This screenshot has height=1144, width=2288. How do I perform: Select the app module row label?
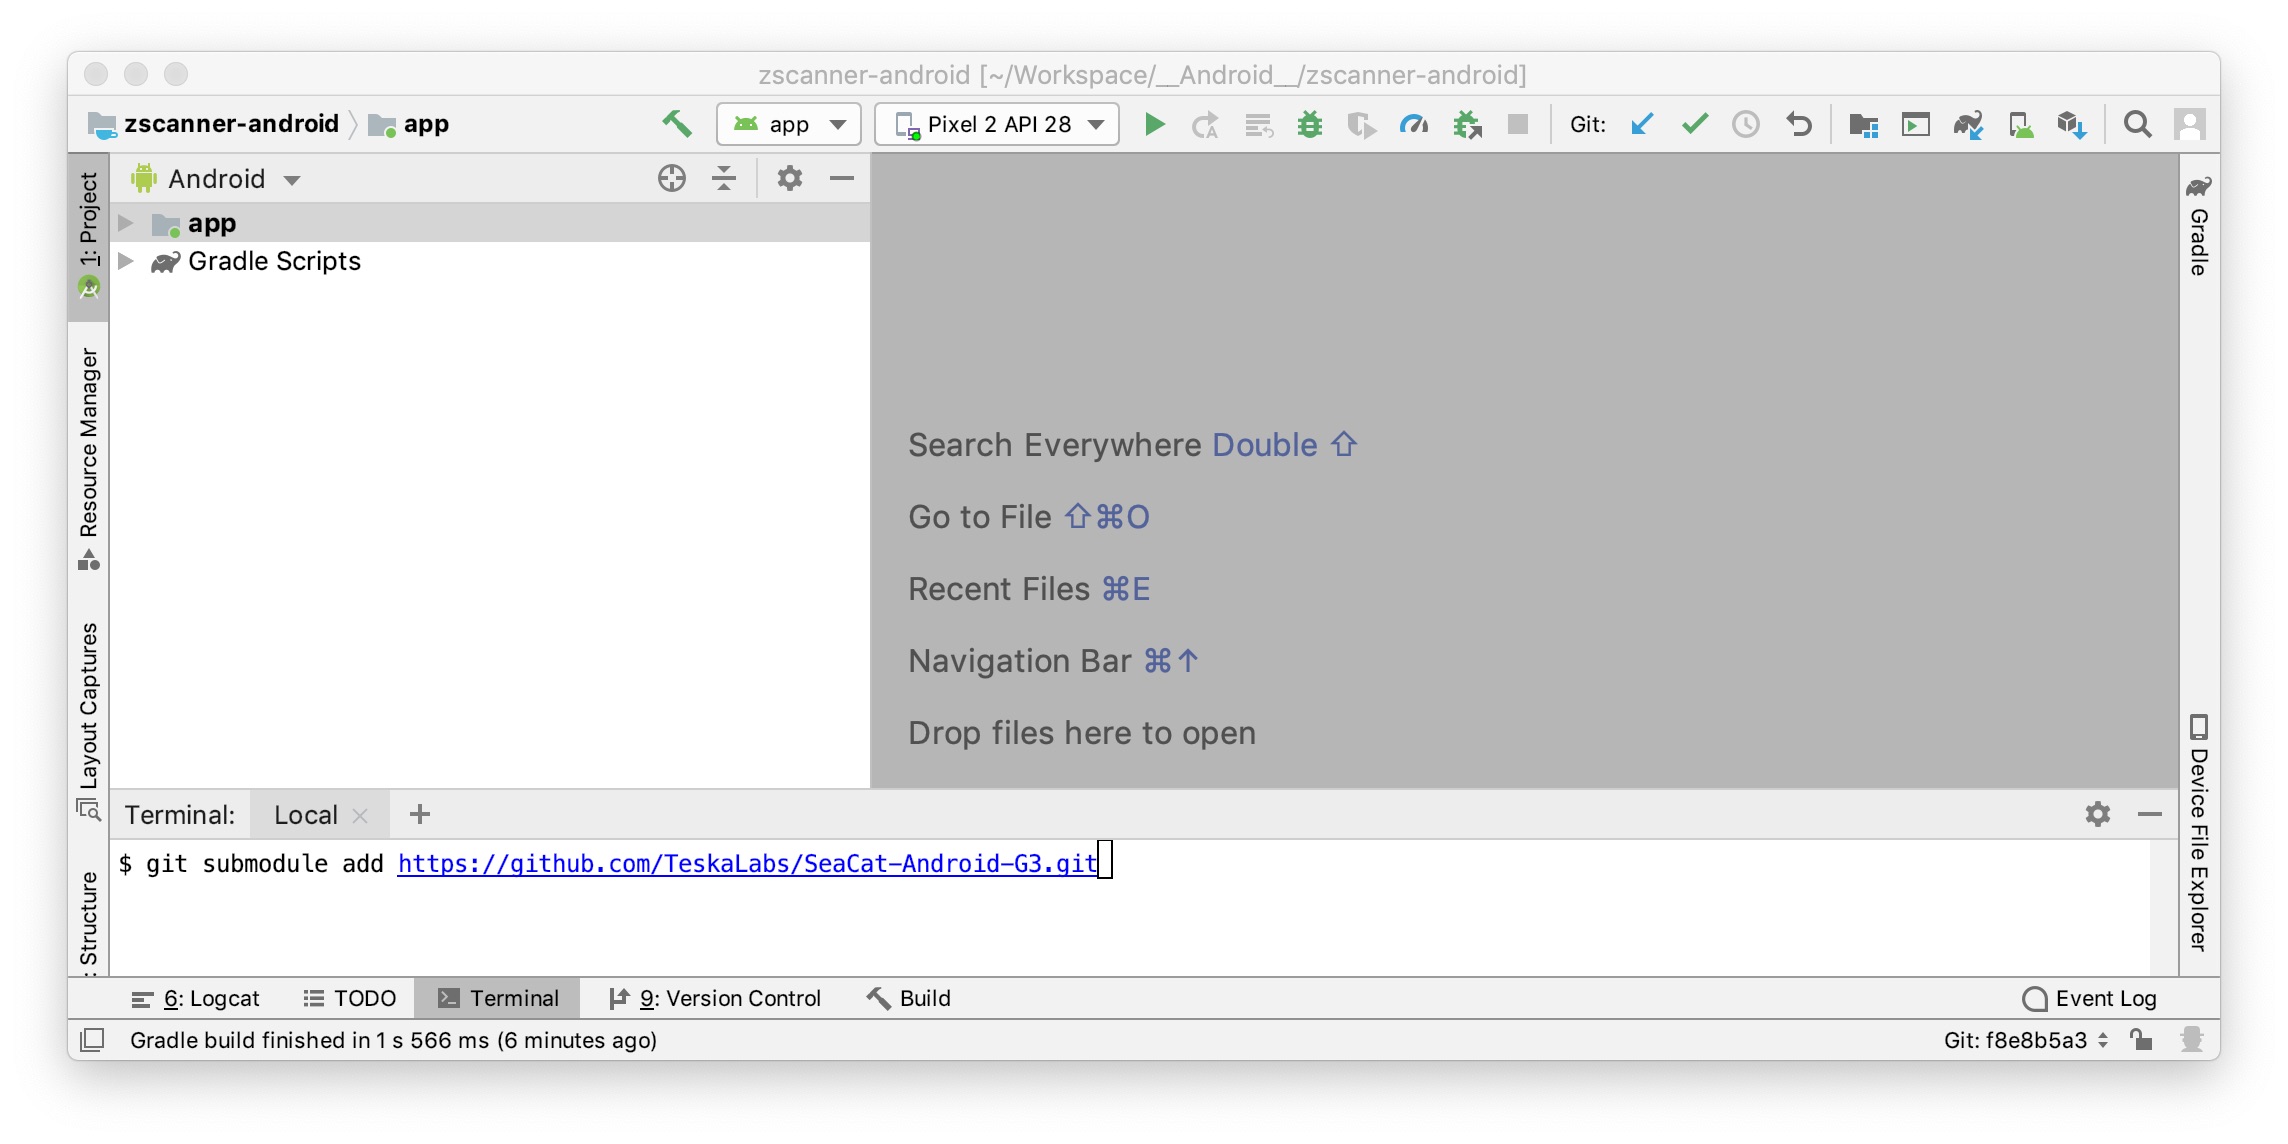212,223
